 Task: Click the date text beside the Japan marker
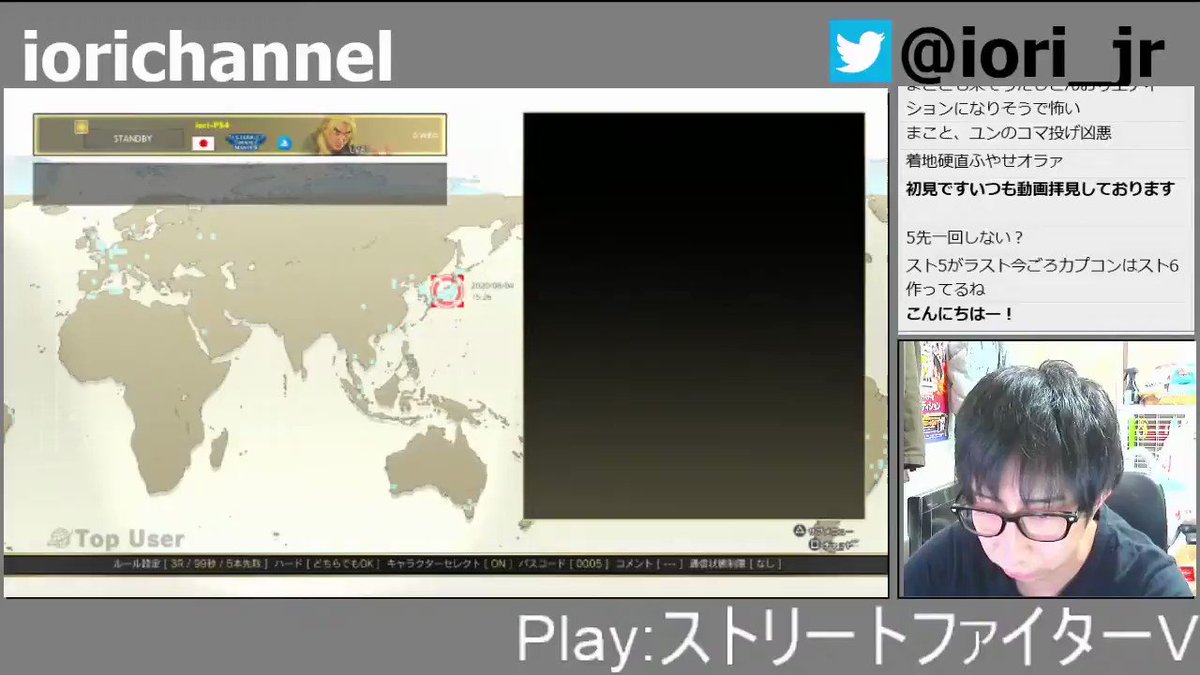(491, 285)
